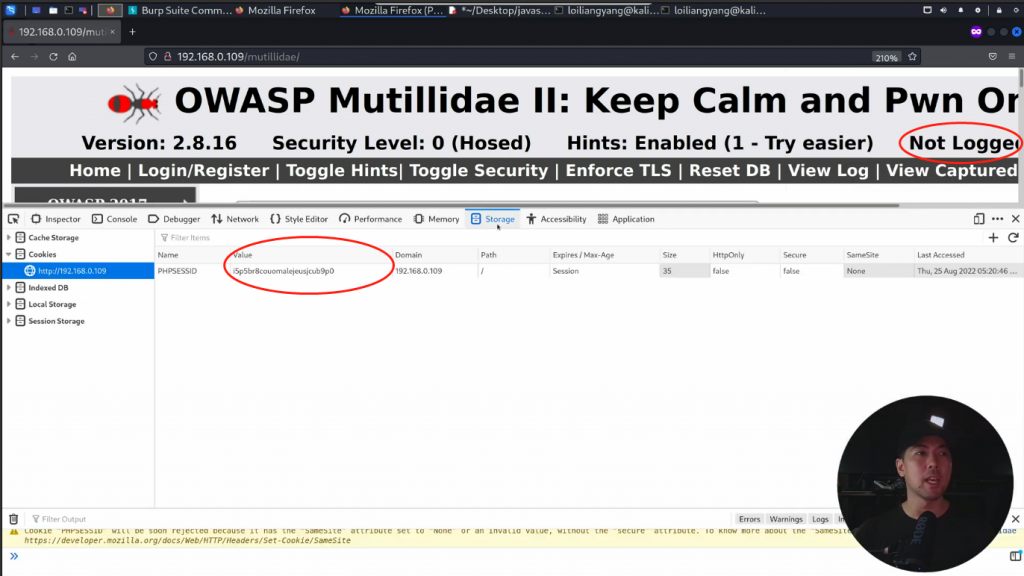Open the Memory tab
The image size is (1024, 576).
tap(436, 219)
